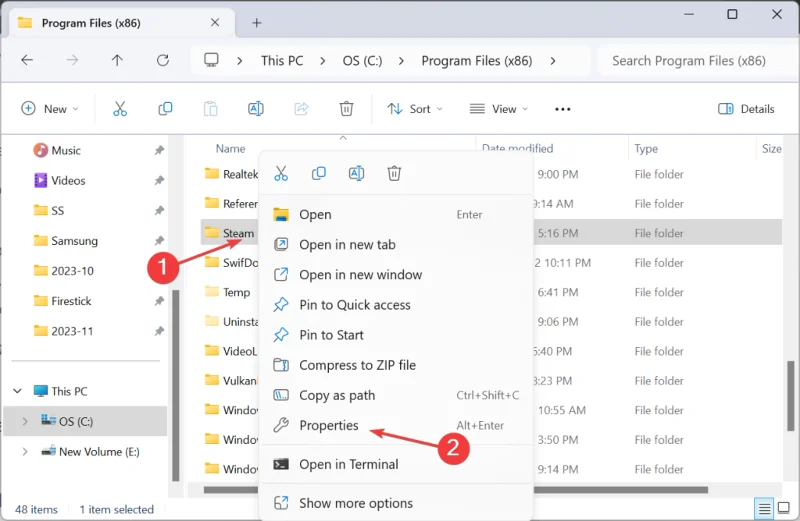
Task: Click the navigation pane vertical scrollbar
Action: [x=176, y=385]
